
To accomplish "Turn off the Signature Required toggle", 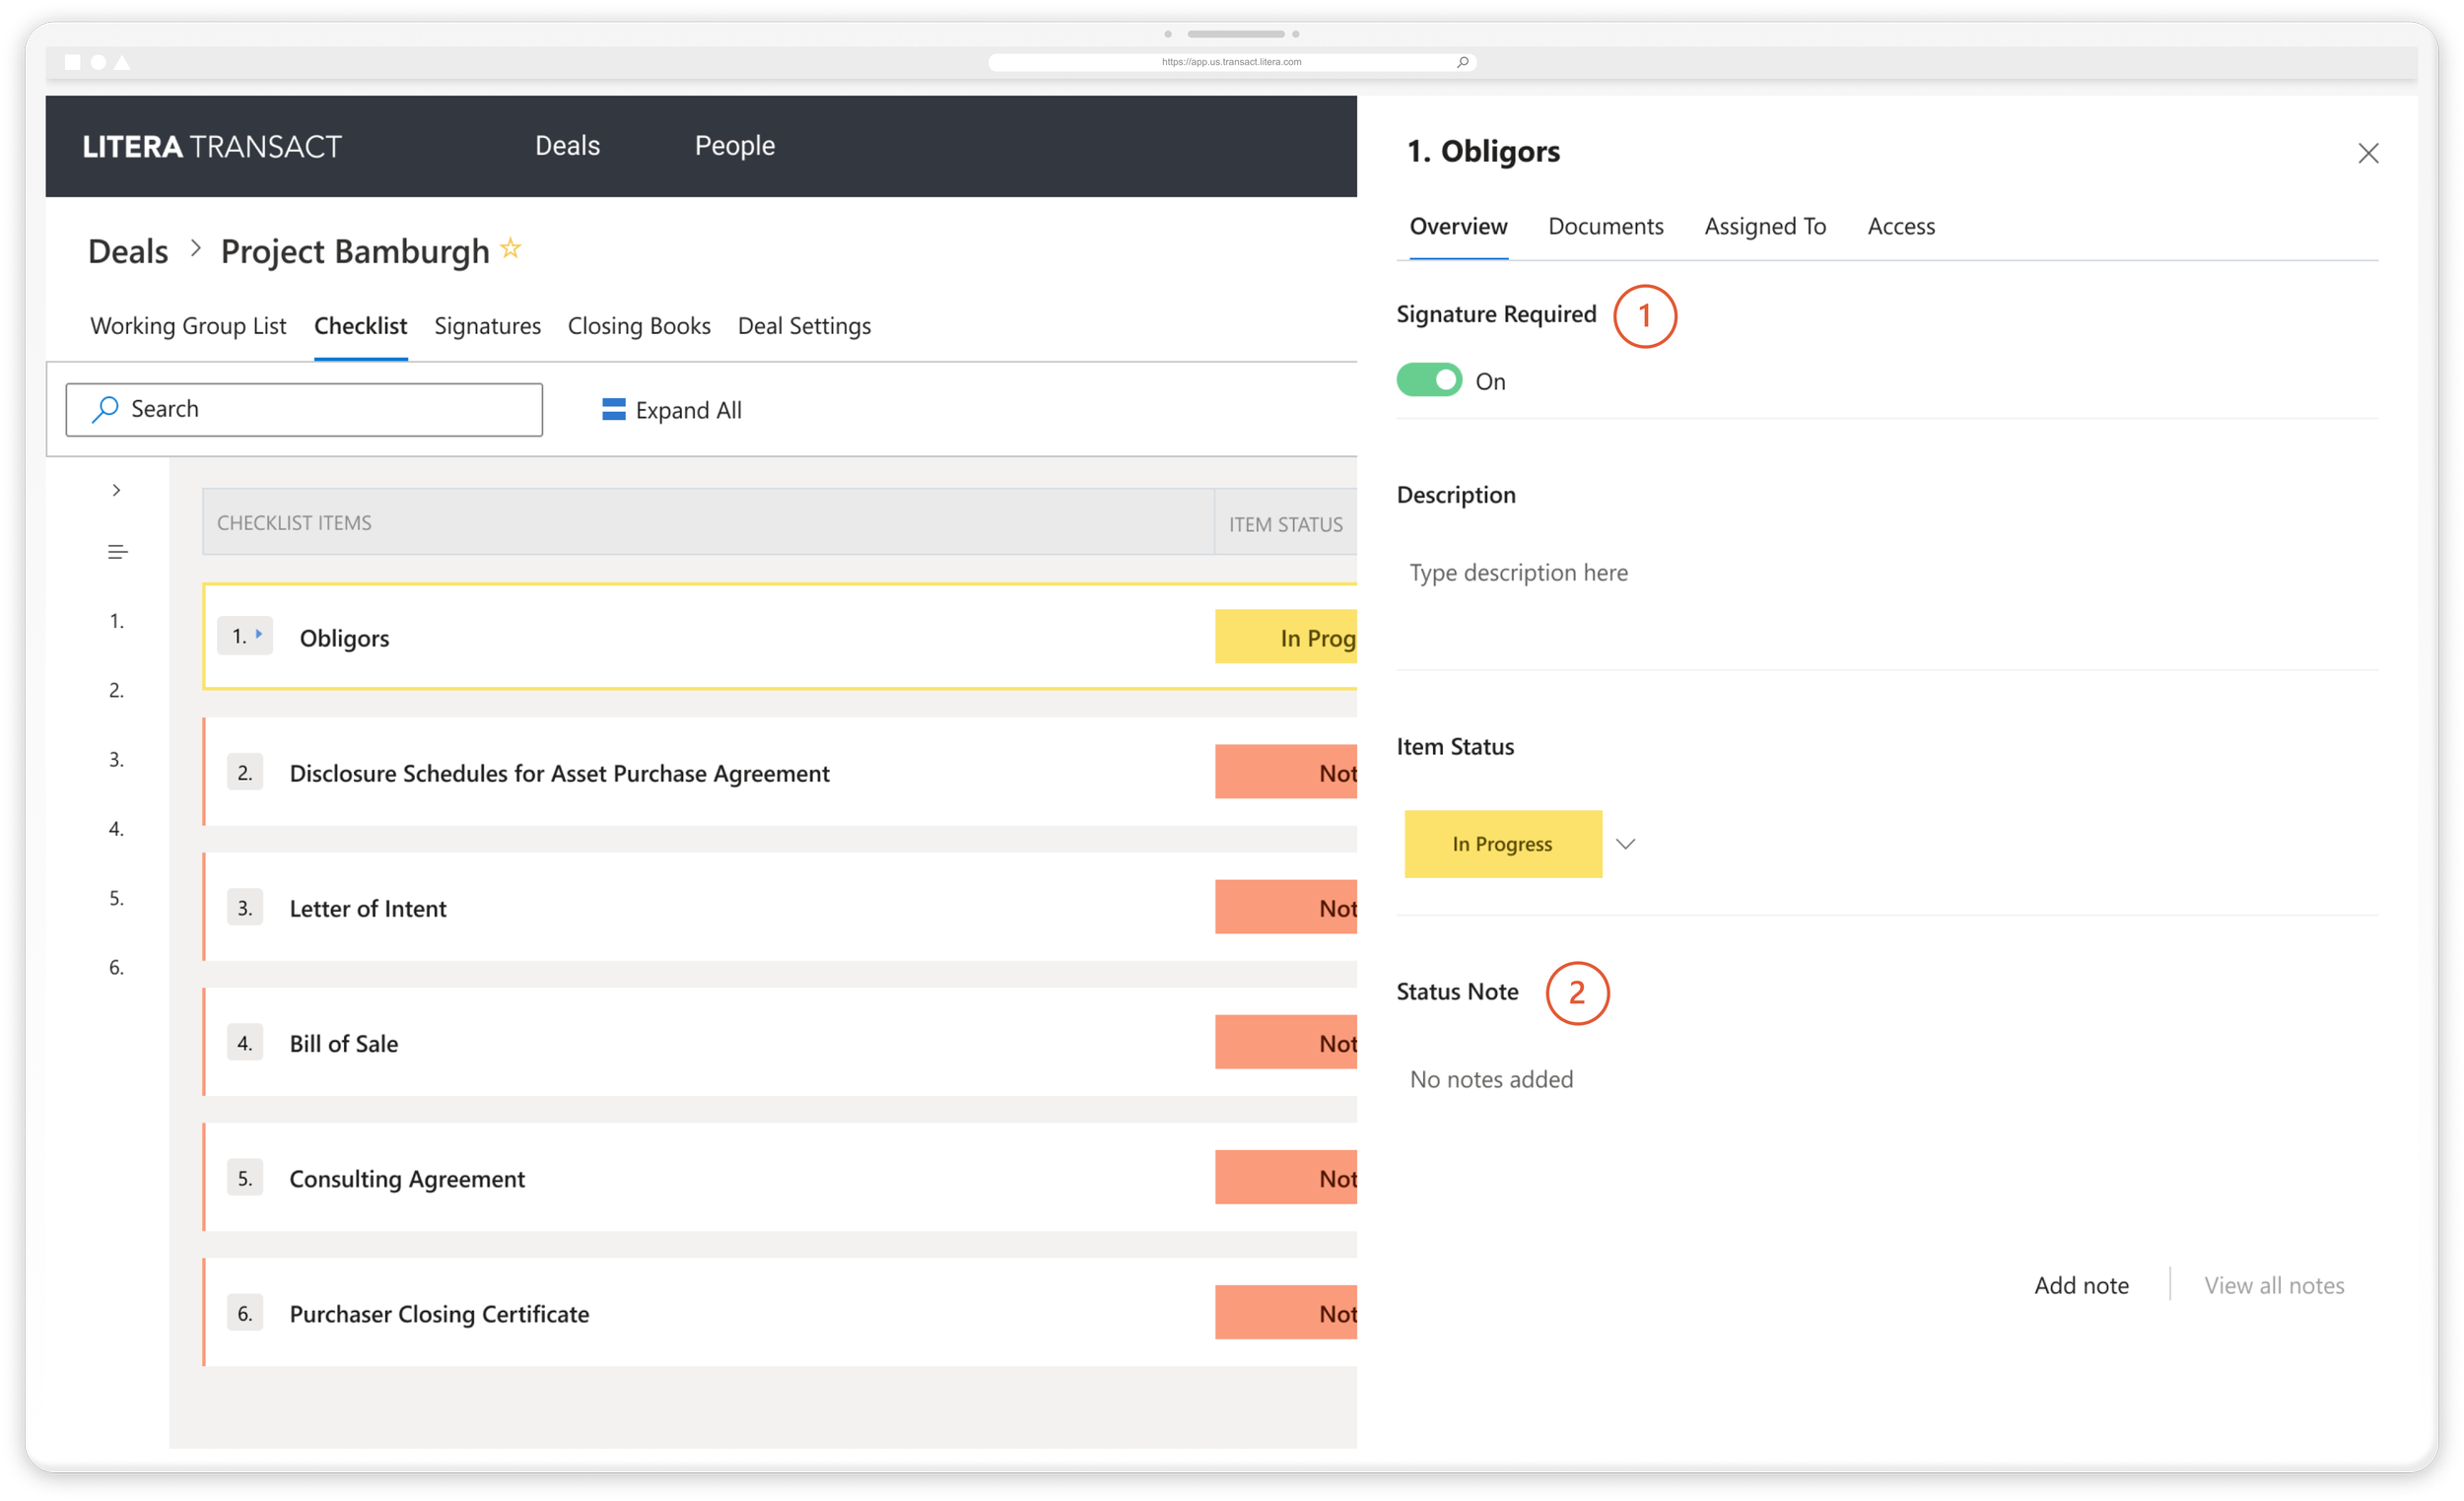I will coord(1429,380).
